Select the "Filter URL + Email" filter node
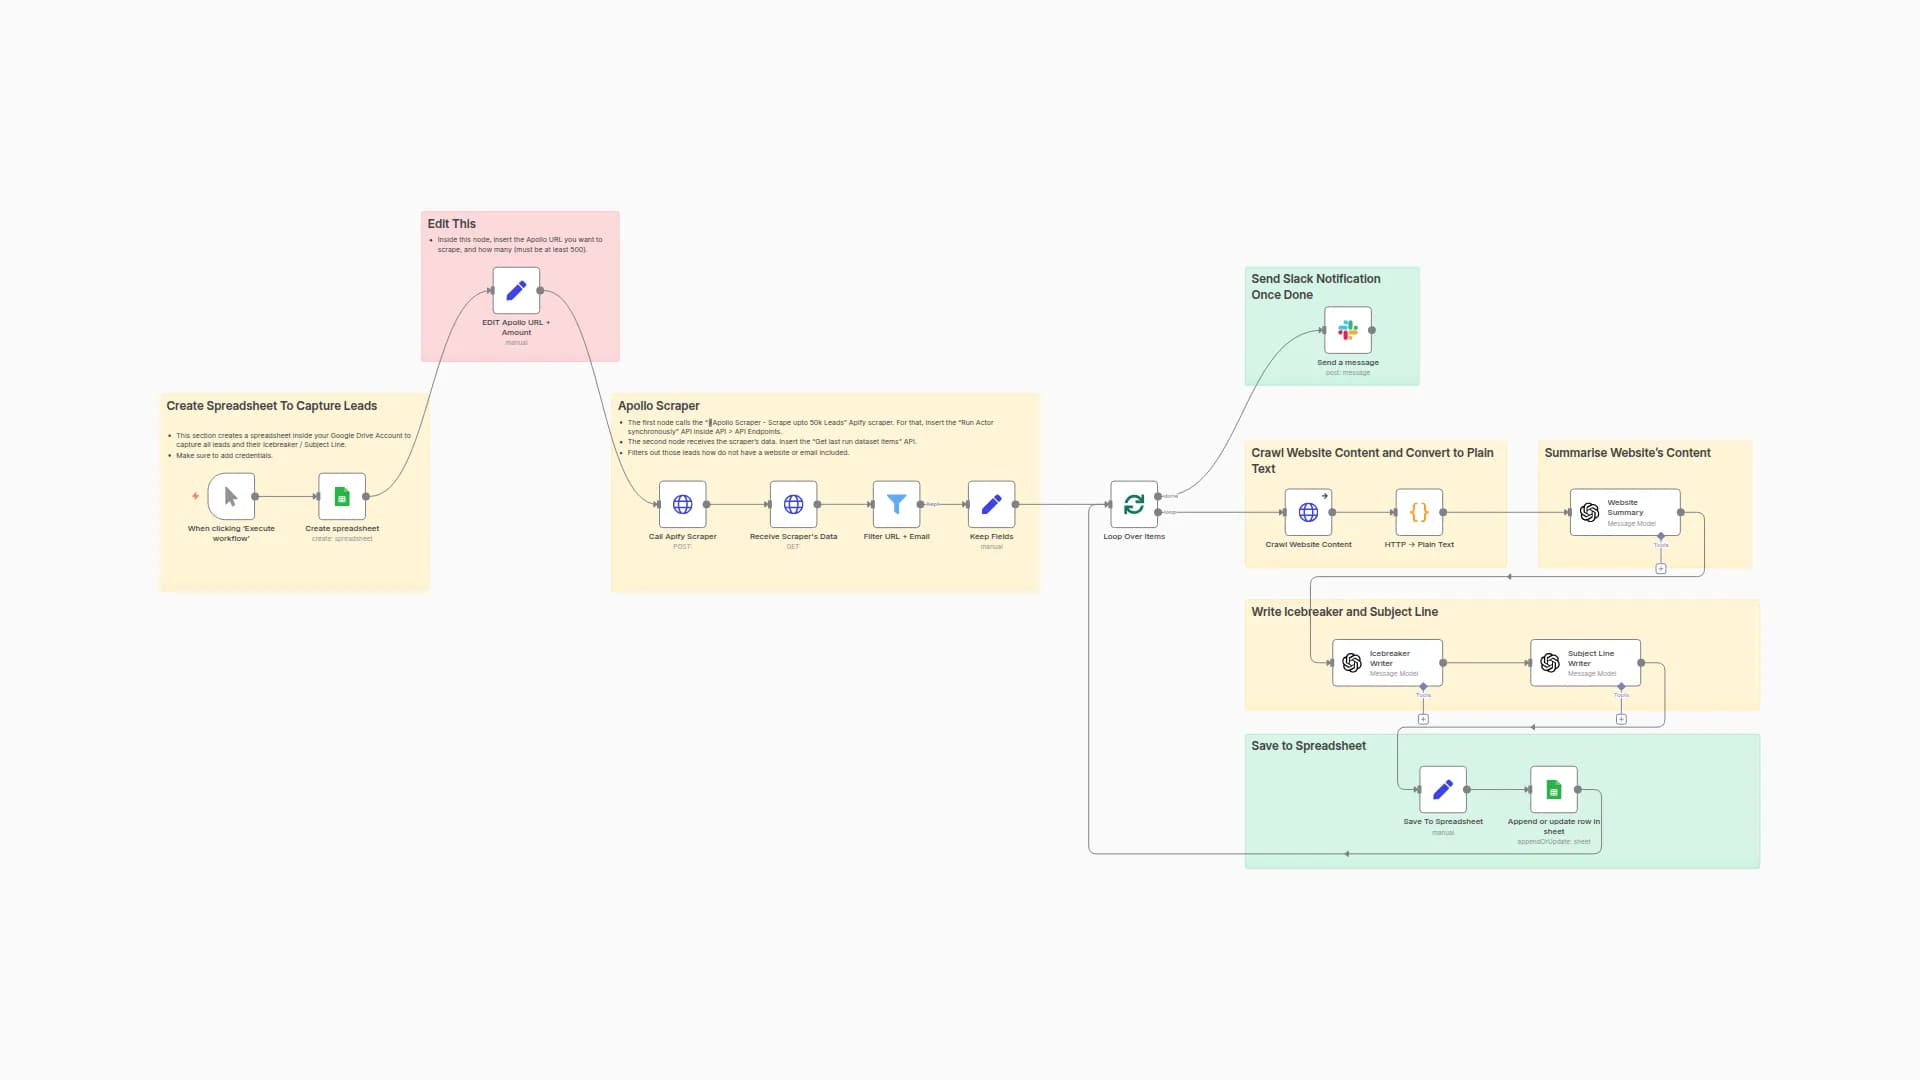Viewport: 1920px width, 1080px height. pyautogui.click(x=896, y=505)
